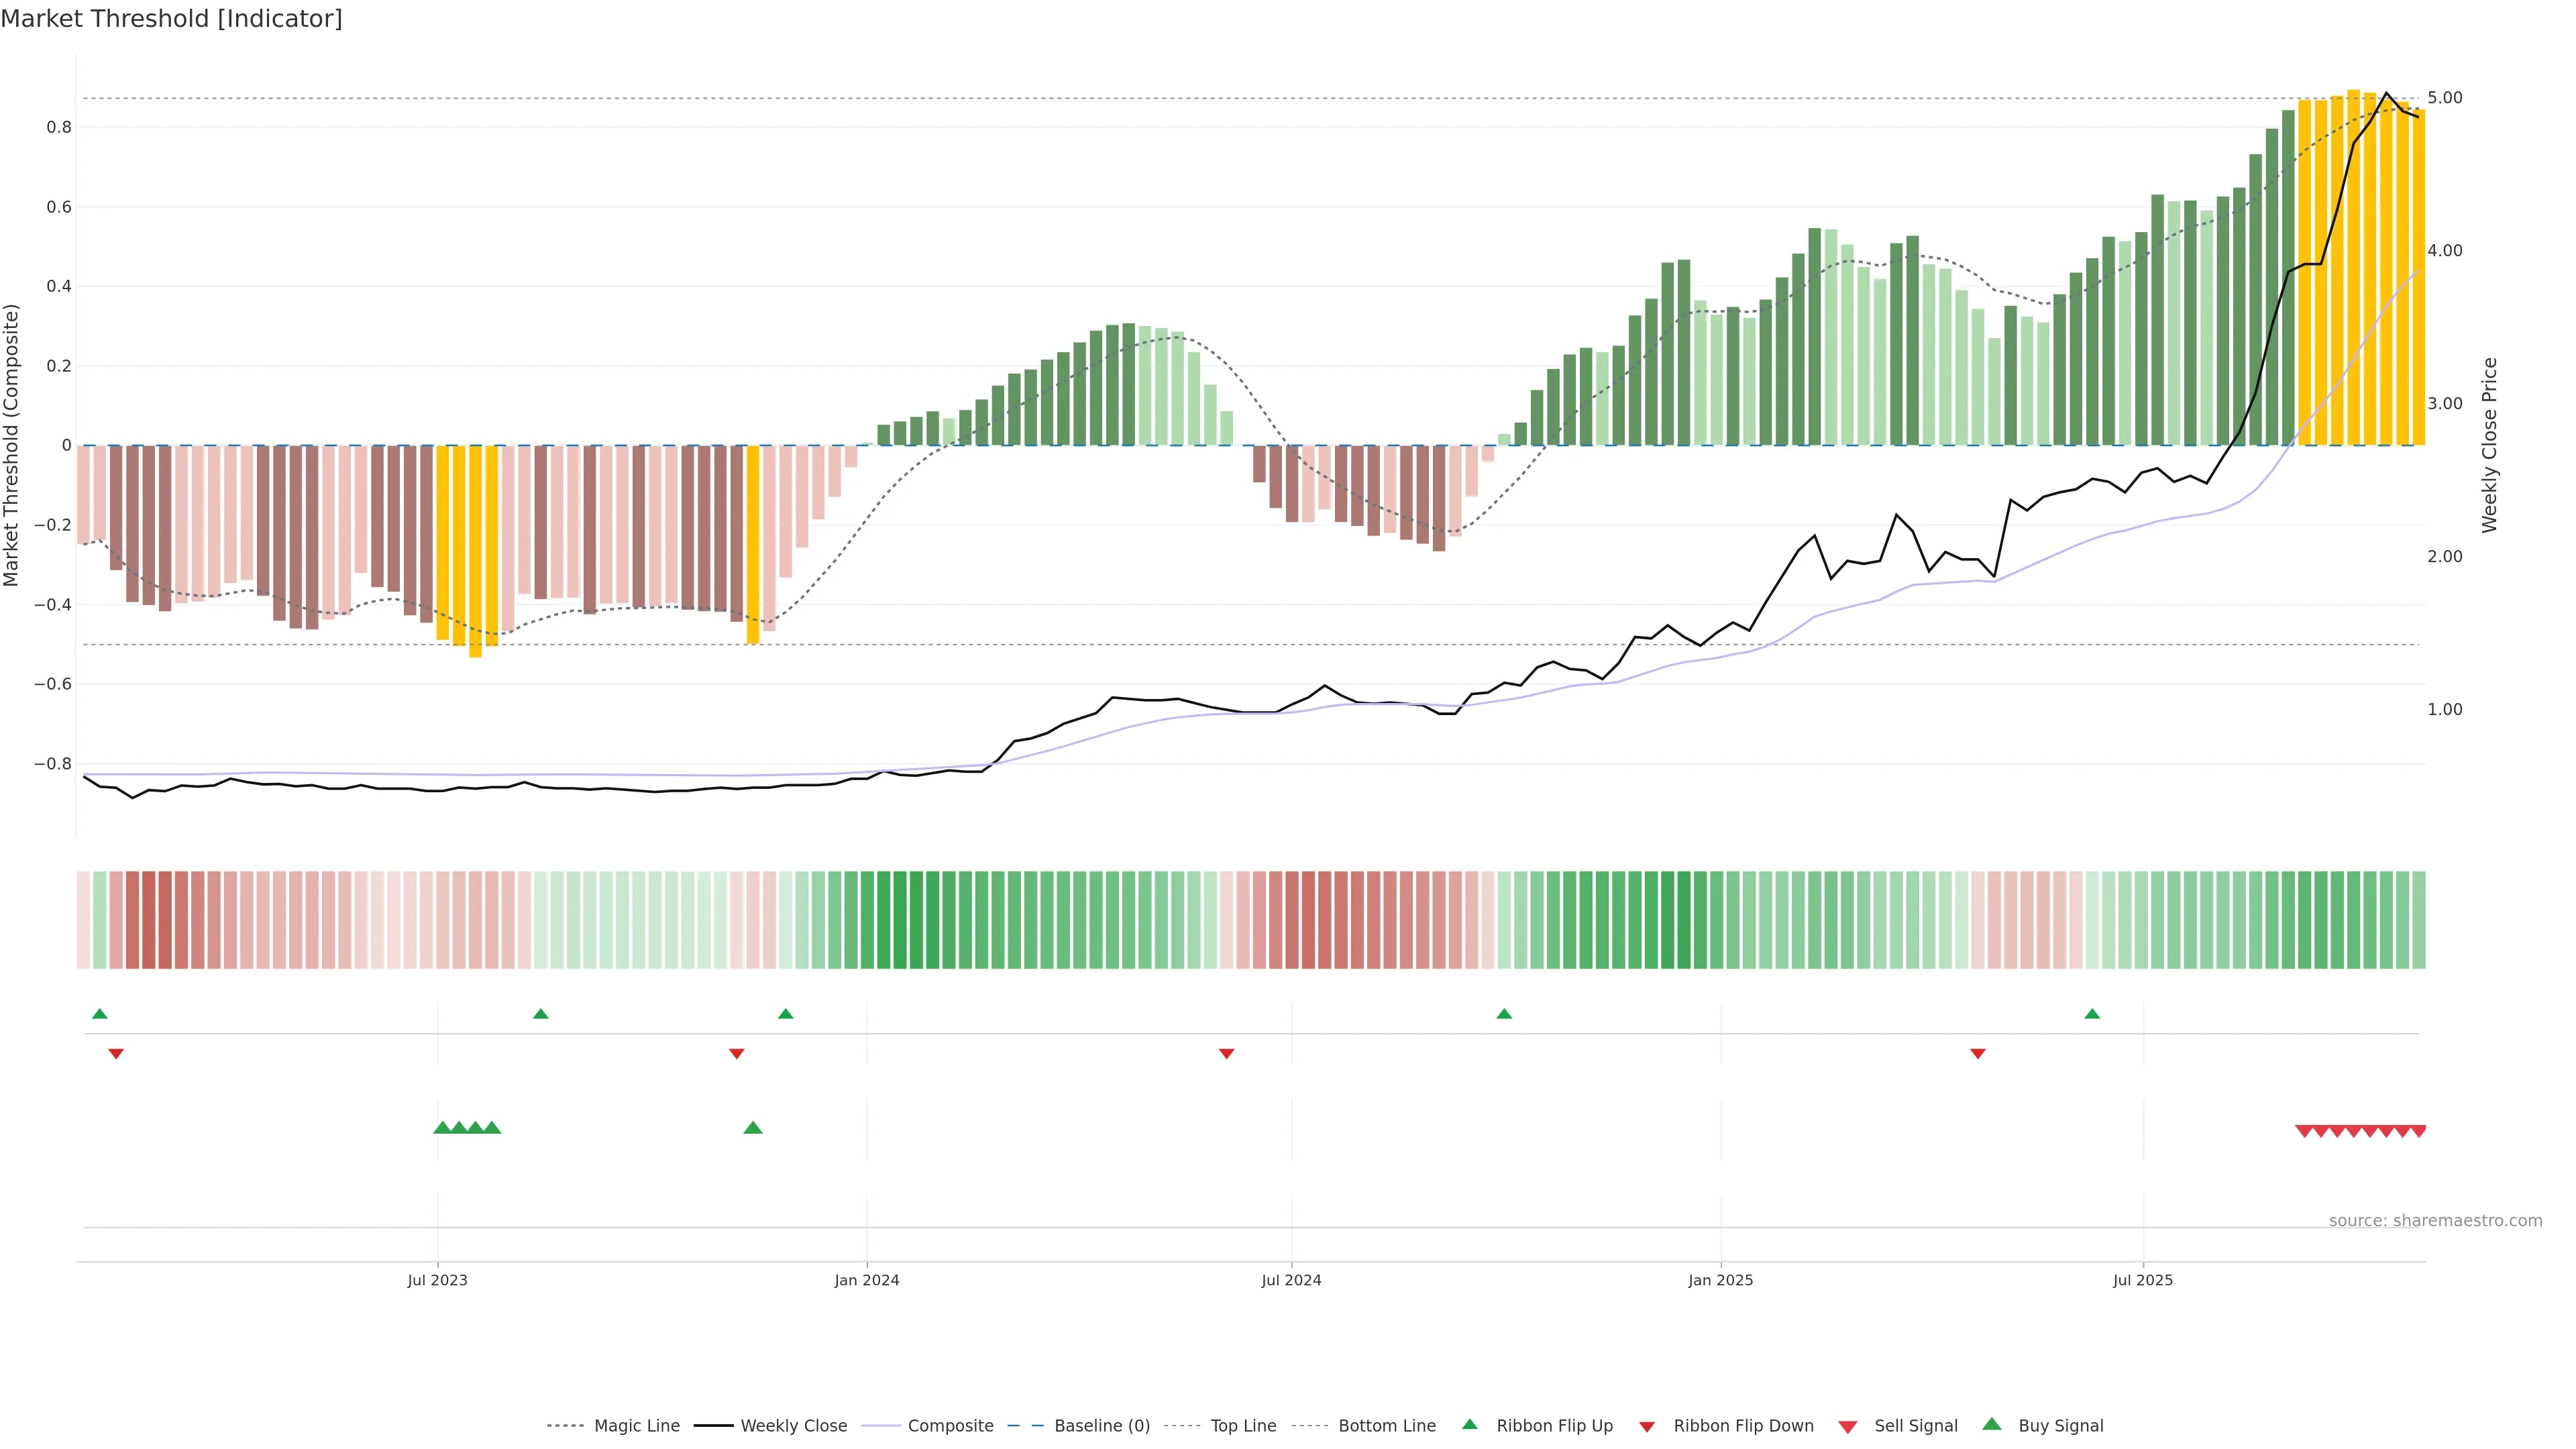Click the Sell Signal legend icon
This screenshot has height=1449, width=2576.
pos(1848,1427)
